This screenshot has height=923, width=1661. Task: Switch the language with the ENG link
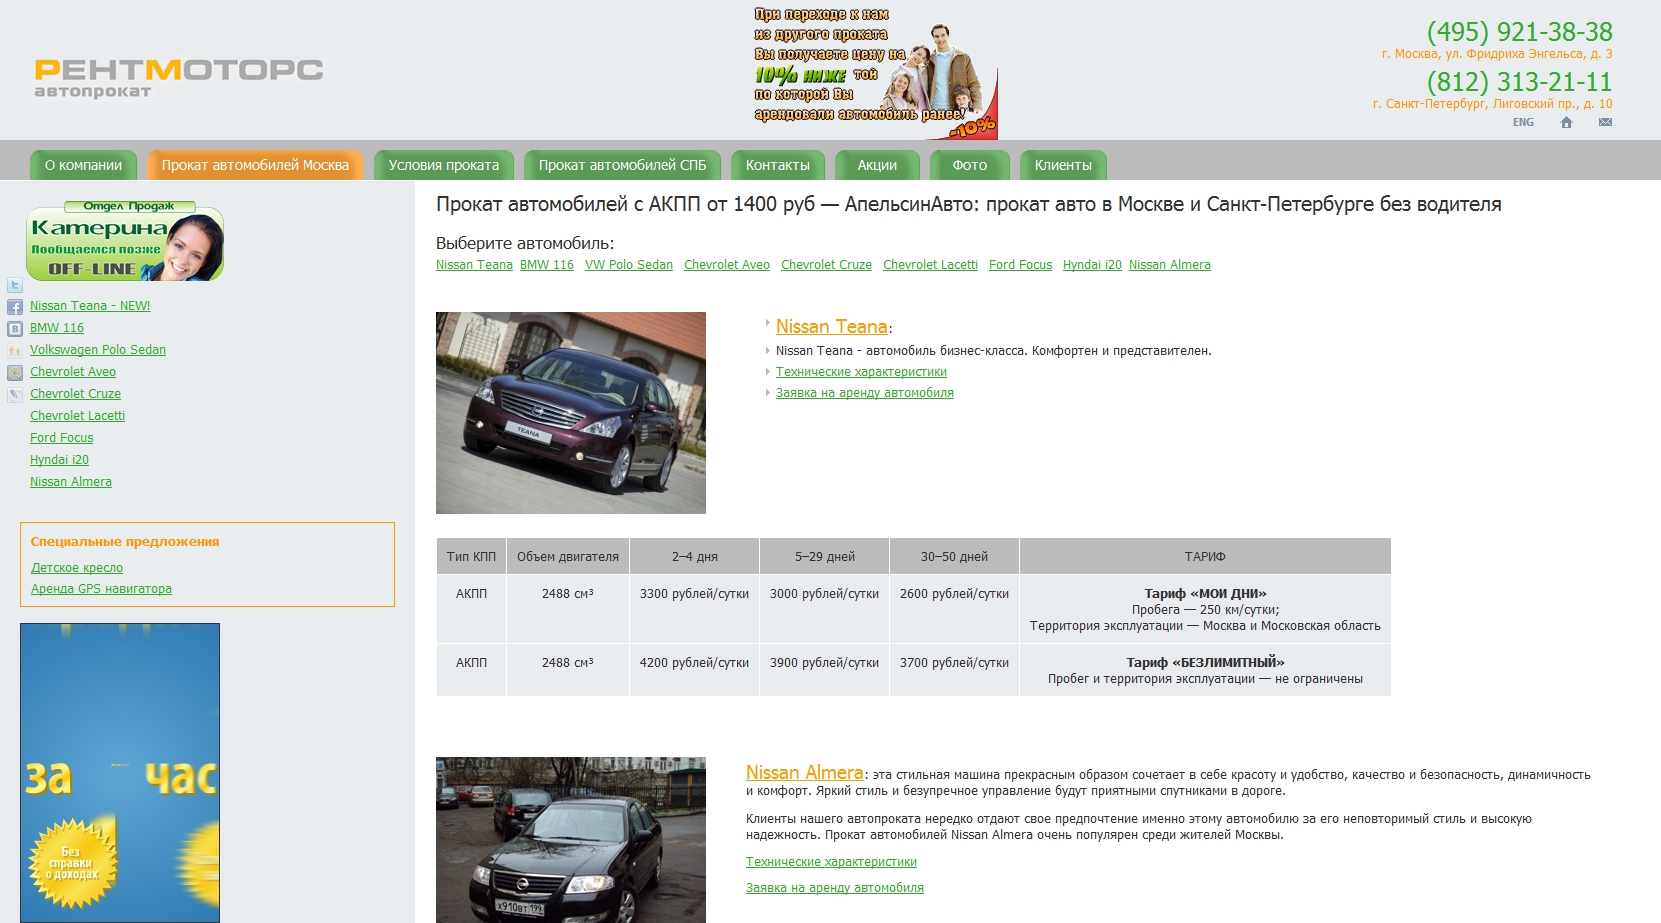(1523, 122)
